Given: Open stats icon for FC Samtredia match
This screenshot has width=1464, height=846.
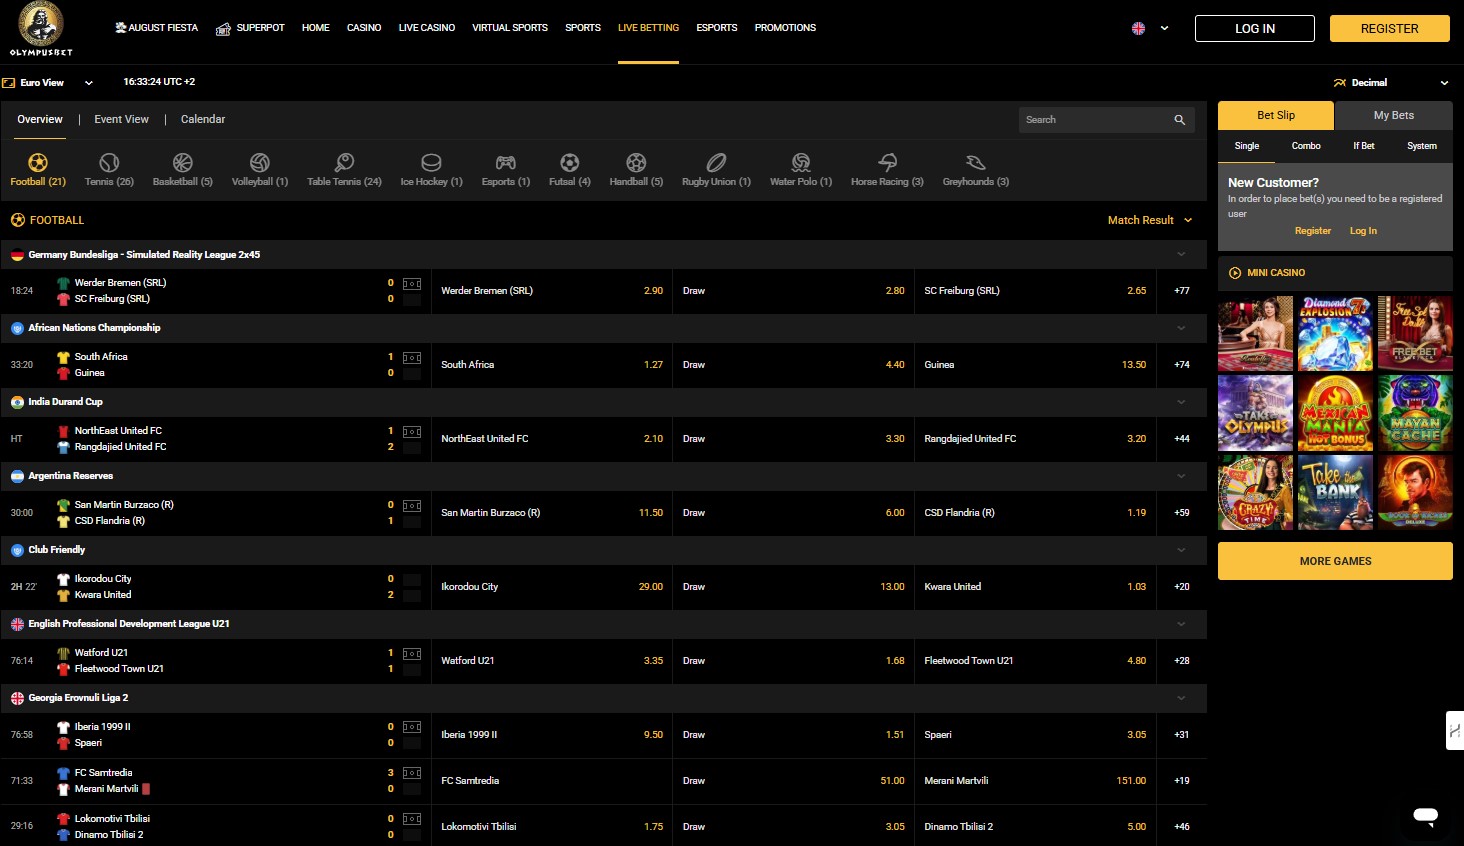Looking at the screenshot, I should 412,773.
